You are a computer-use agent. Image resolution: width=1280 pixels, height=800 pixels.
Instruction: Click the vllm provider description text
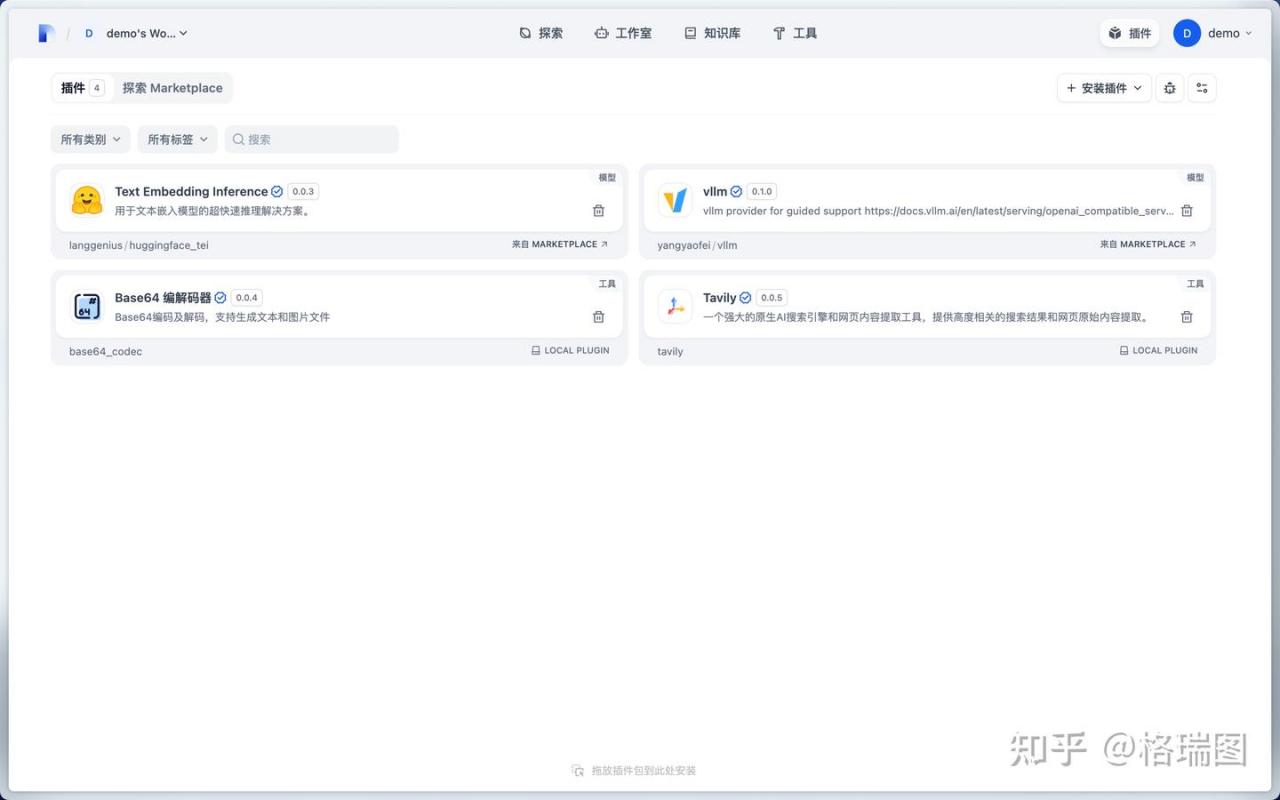click(x=938, y=211)
